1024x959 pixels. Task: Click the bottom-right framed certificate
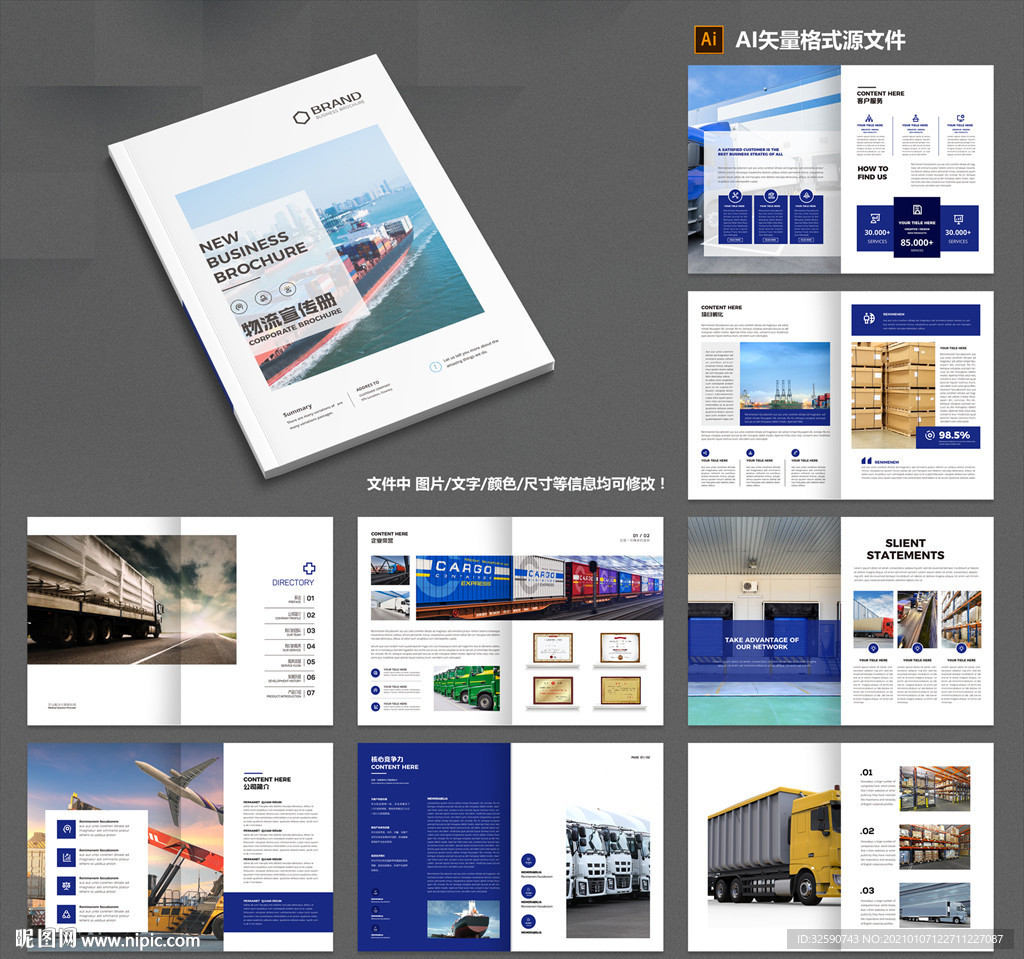click(620, 691)
